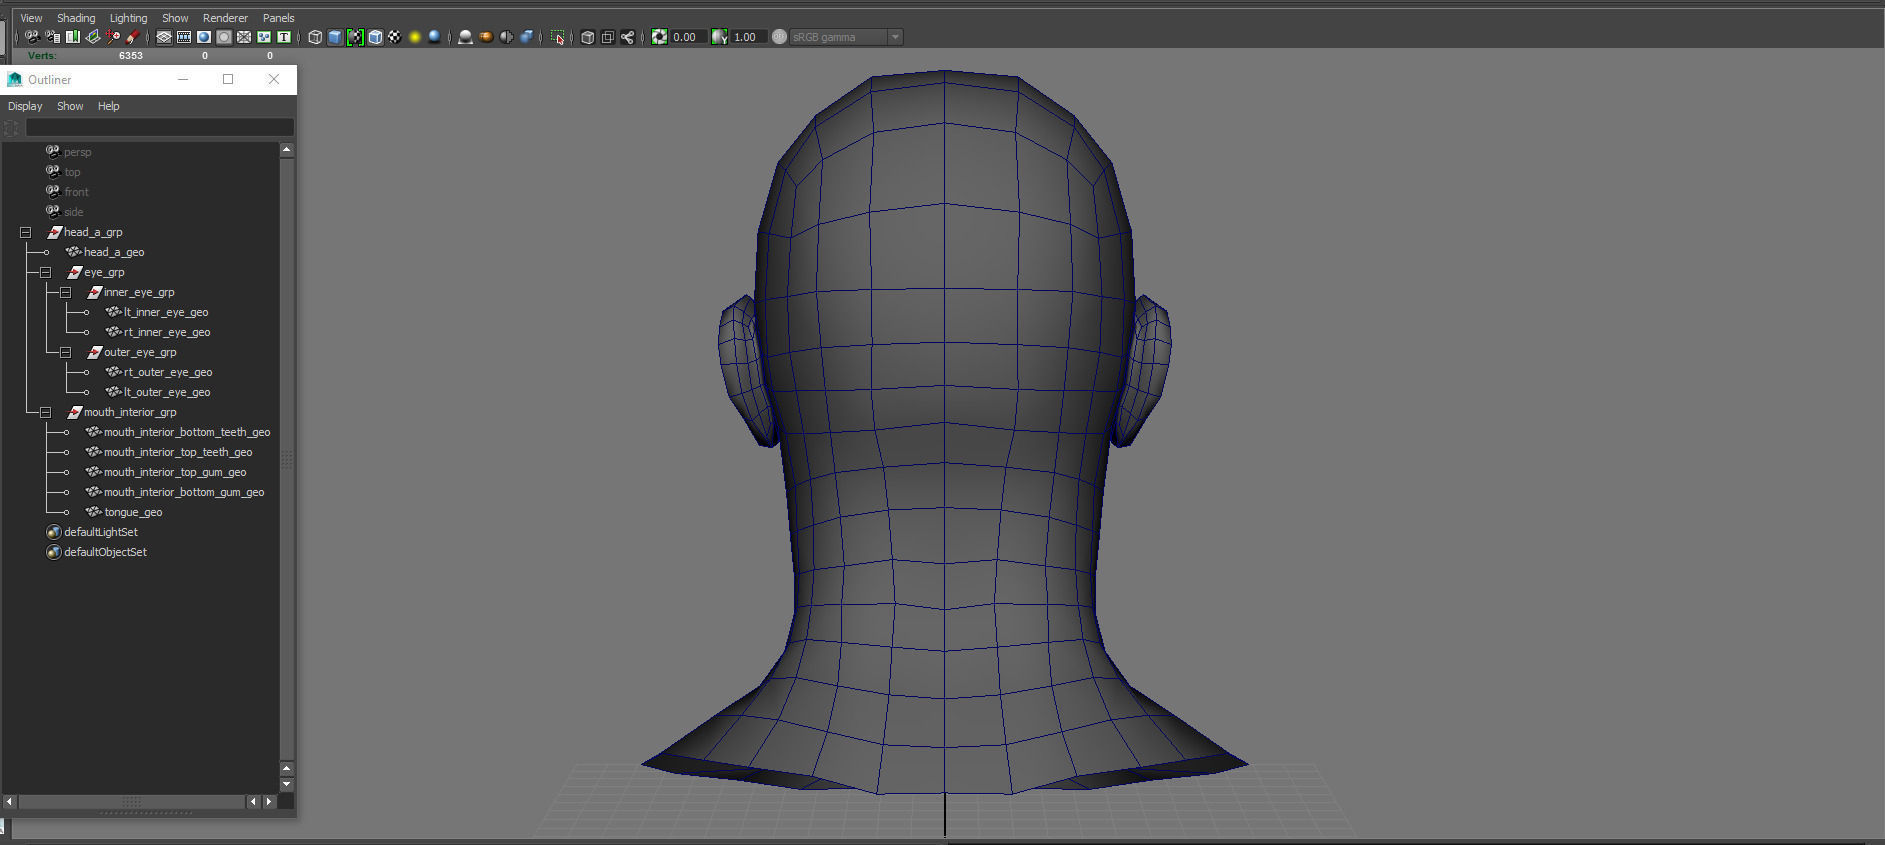Switch to Wireframe display mode
Viewport: 1885px width, 845px height.
[315, 37]
